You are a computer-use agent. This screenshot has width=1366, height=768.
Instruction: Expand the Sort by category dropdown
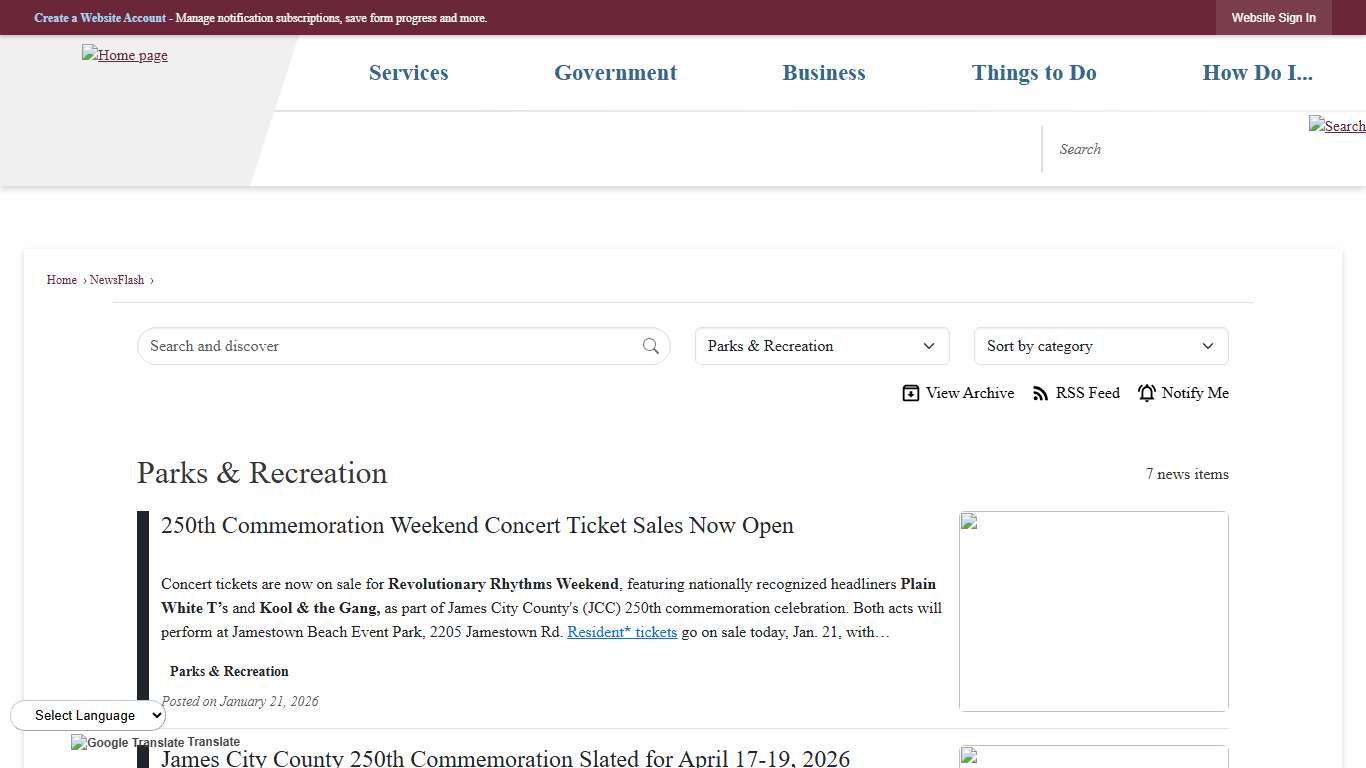click(x=1100, y=346)
